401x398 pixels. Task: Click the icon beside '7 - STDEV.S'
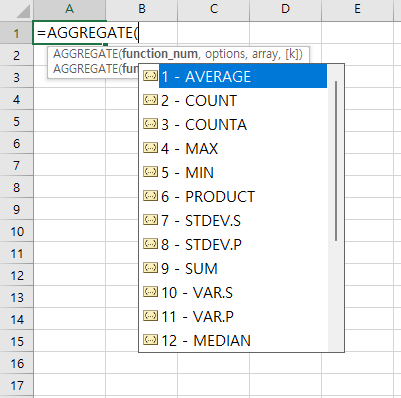pos(150,220)
